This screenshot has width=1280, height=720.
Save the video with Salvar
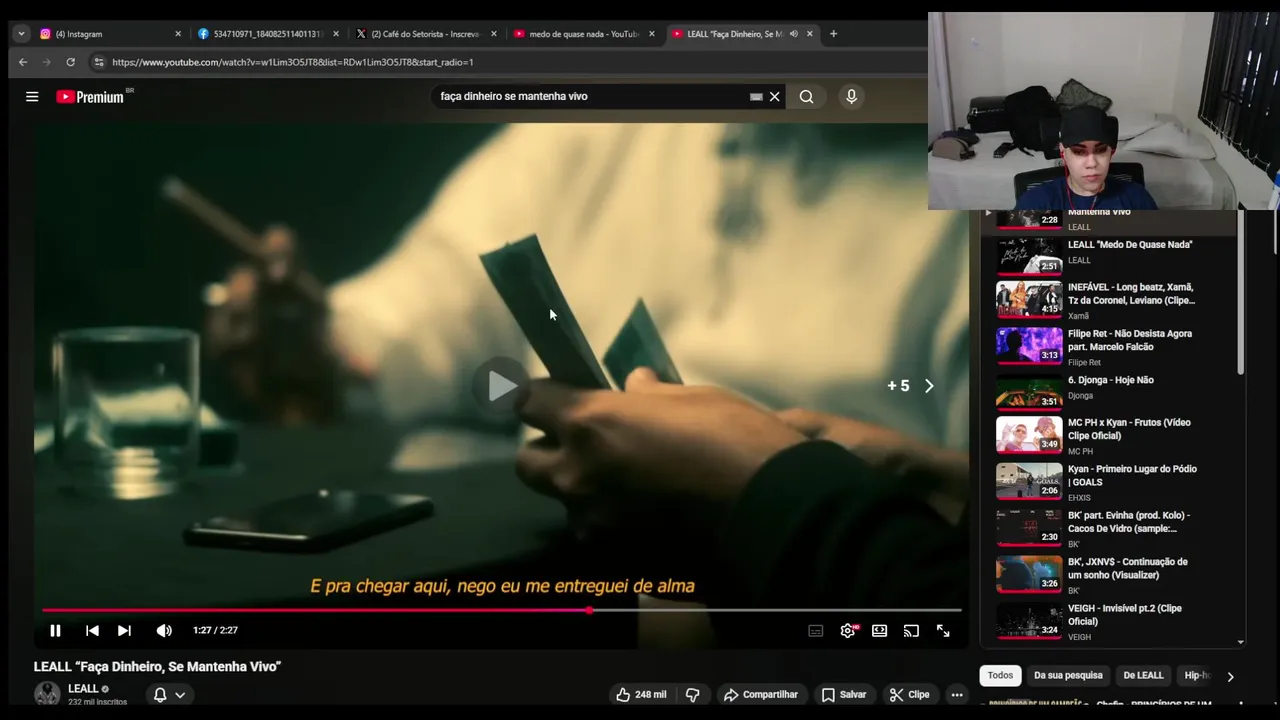844,695
